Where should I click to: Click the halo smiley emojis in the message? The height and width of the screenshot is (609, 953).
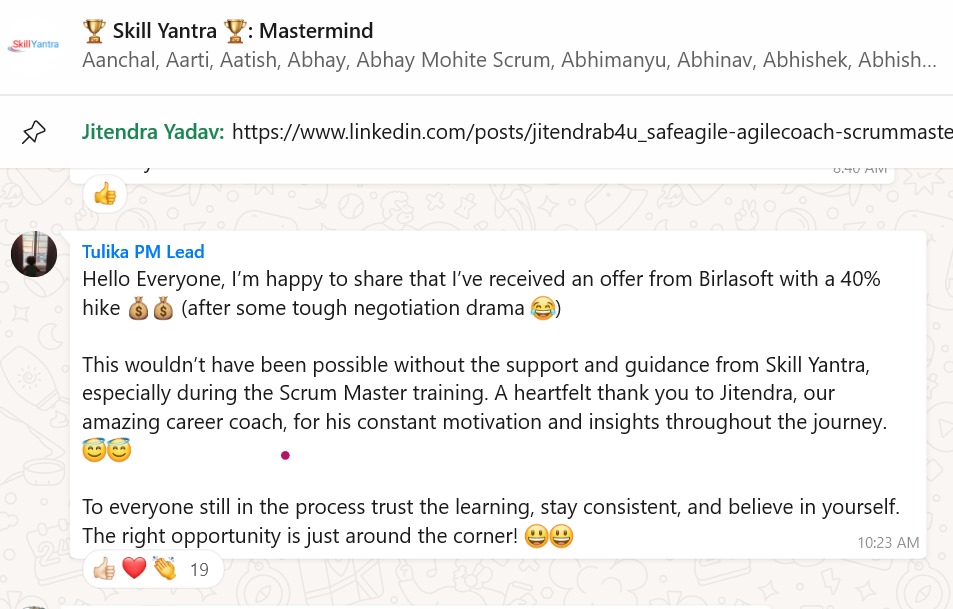106,452
